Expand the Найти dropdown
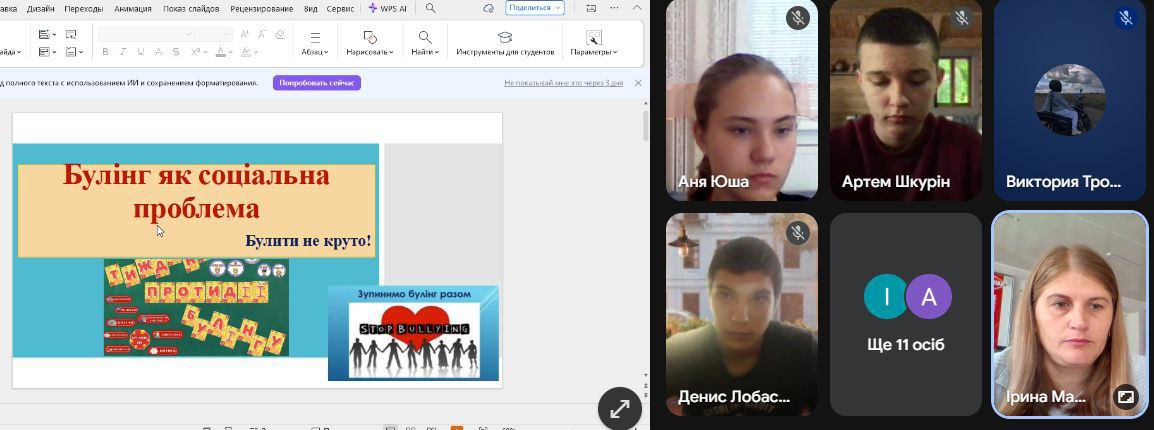Image resolution: width=1154 pixels, height=430 pixels. pos(424,52)
